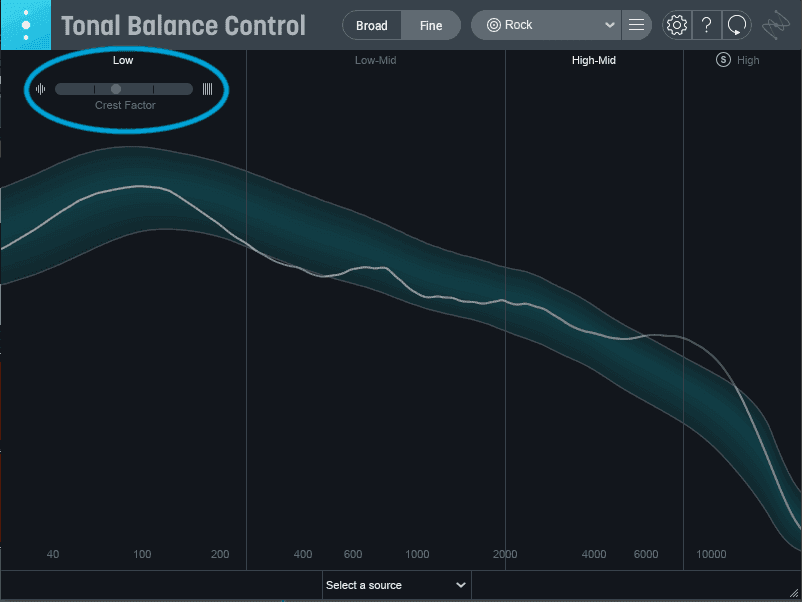Click the 40 frequency axis label
Viewport: 802px width, 602px height.
pyautogui.click(x=53, y=554)
